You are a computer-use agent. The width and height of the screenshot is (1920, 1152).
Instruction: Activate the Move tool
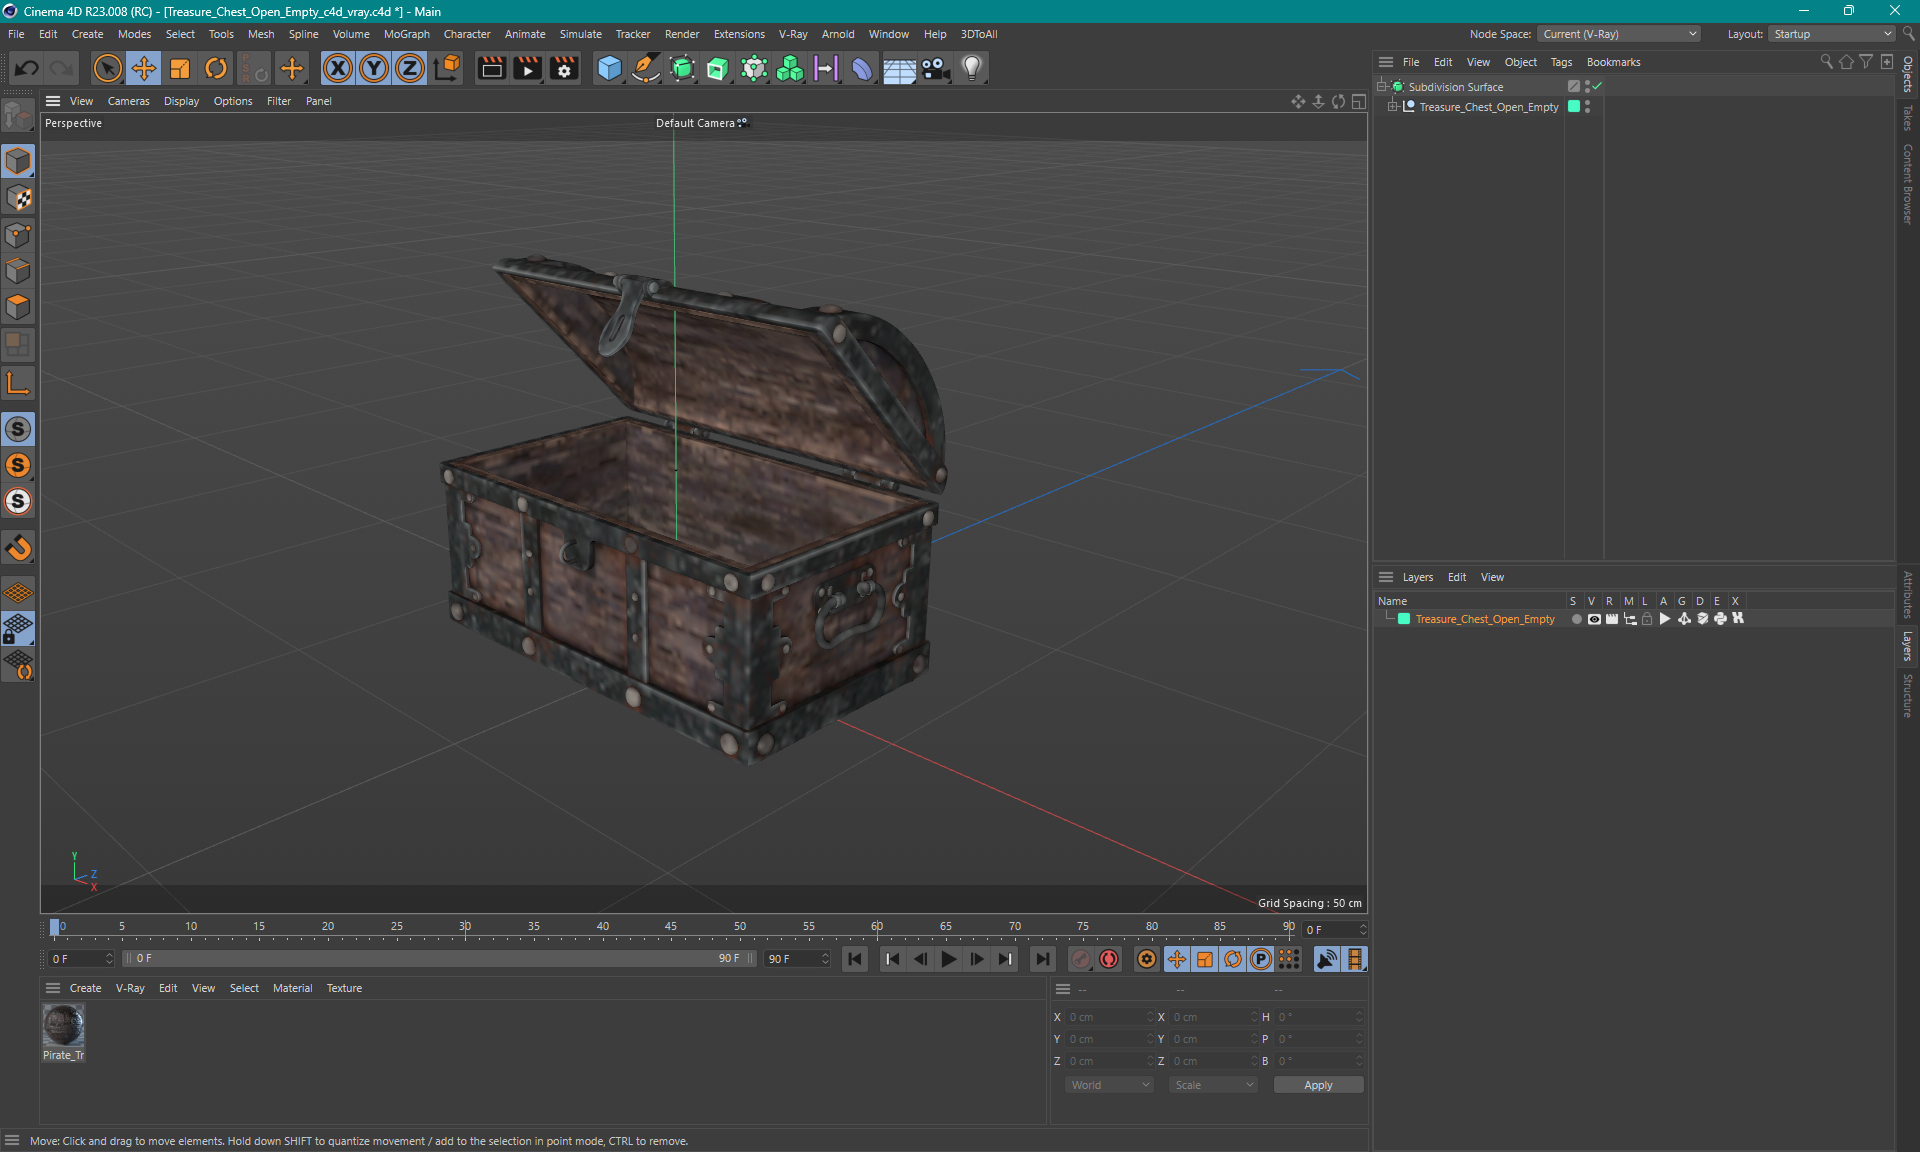click(143, 68)
